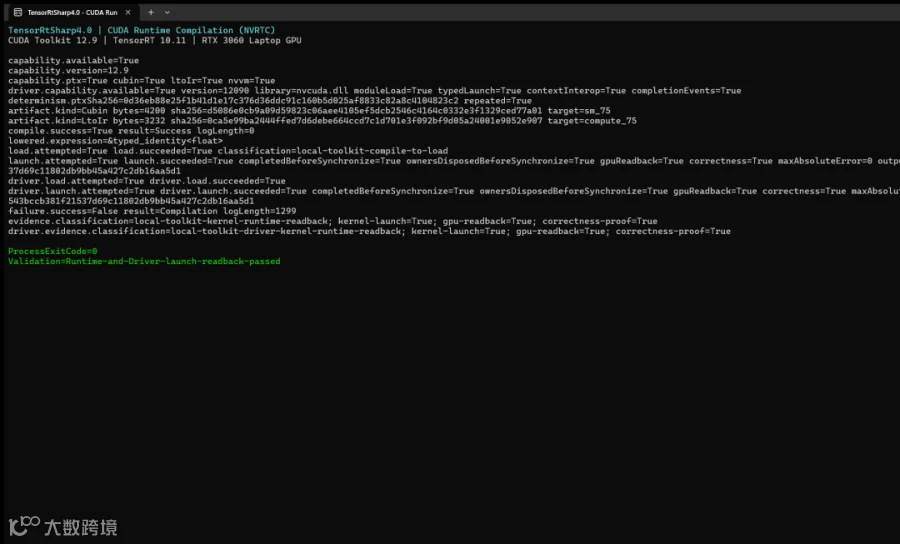Click the 'artifact.kind=LtoIr bytes=3232' line

point(323,121)
